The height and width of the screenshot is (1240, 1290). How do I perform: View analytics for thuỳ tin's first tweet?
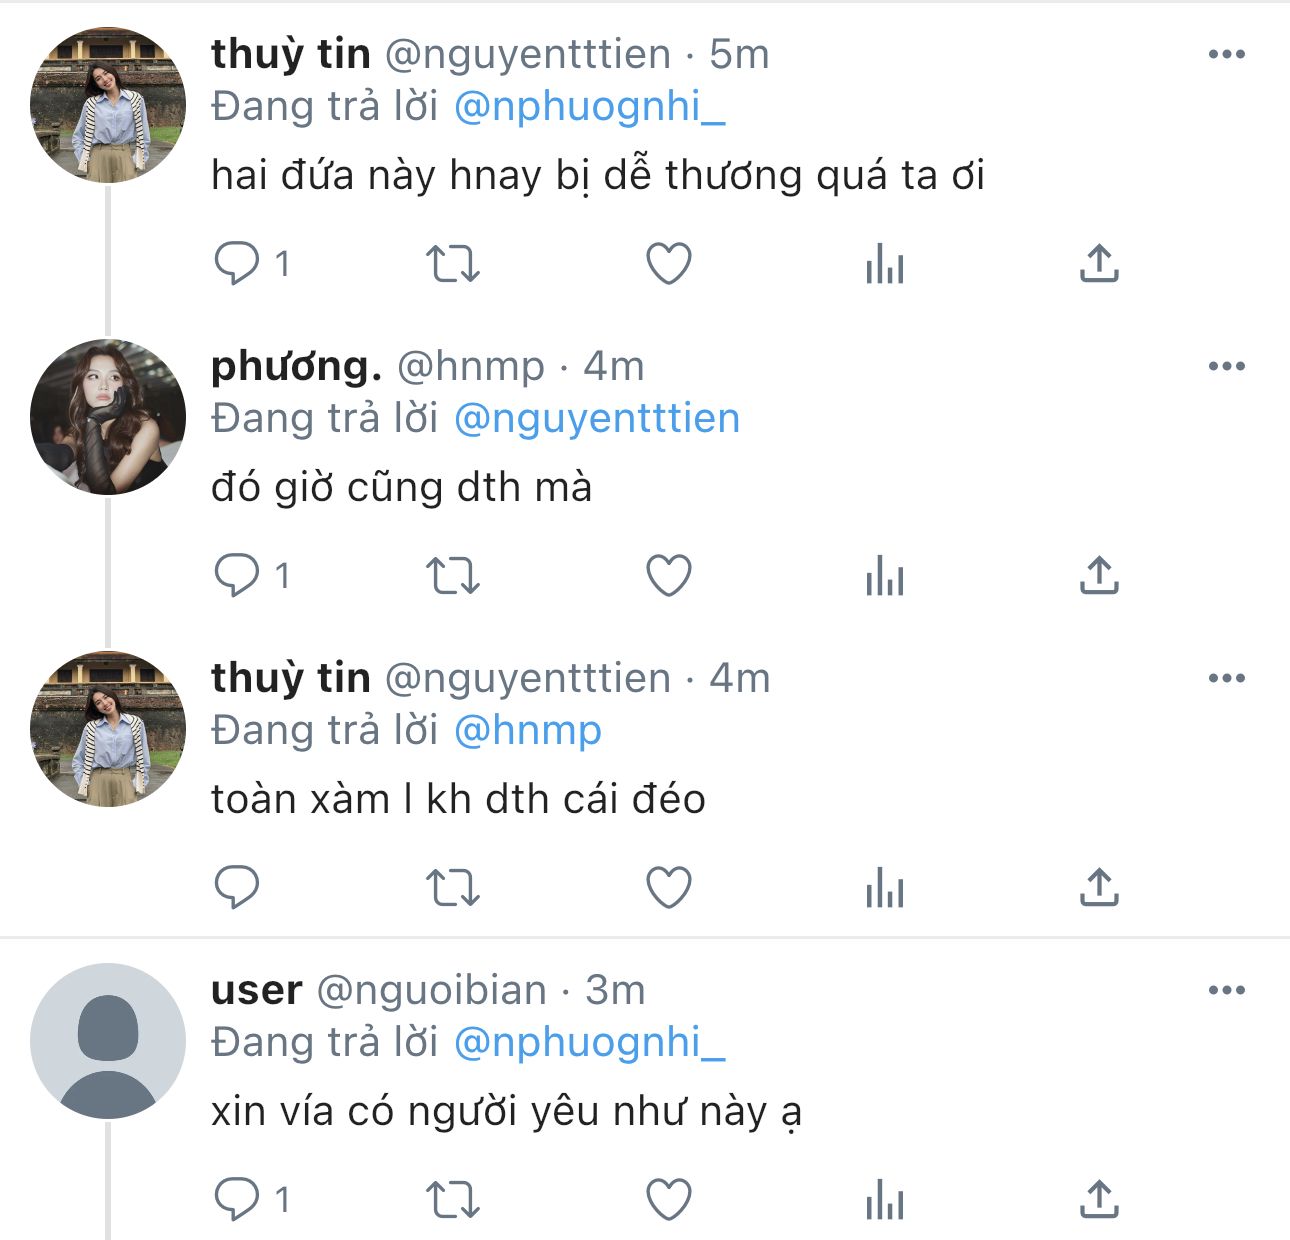pos(885,264)
